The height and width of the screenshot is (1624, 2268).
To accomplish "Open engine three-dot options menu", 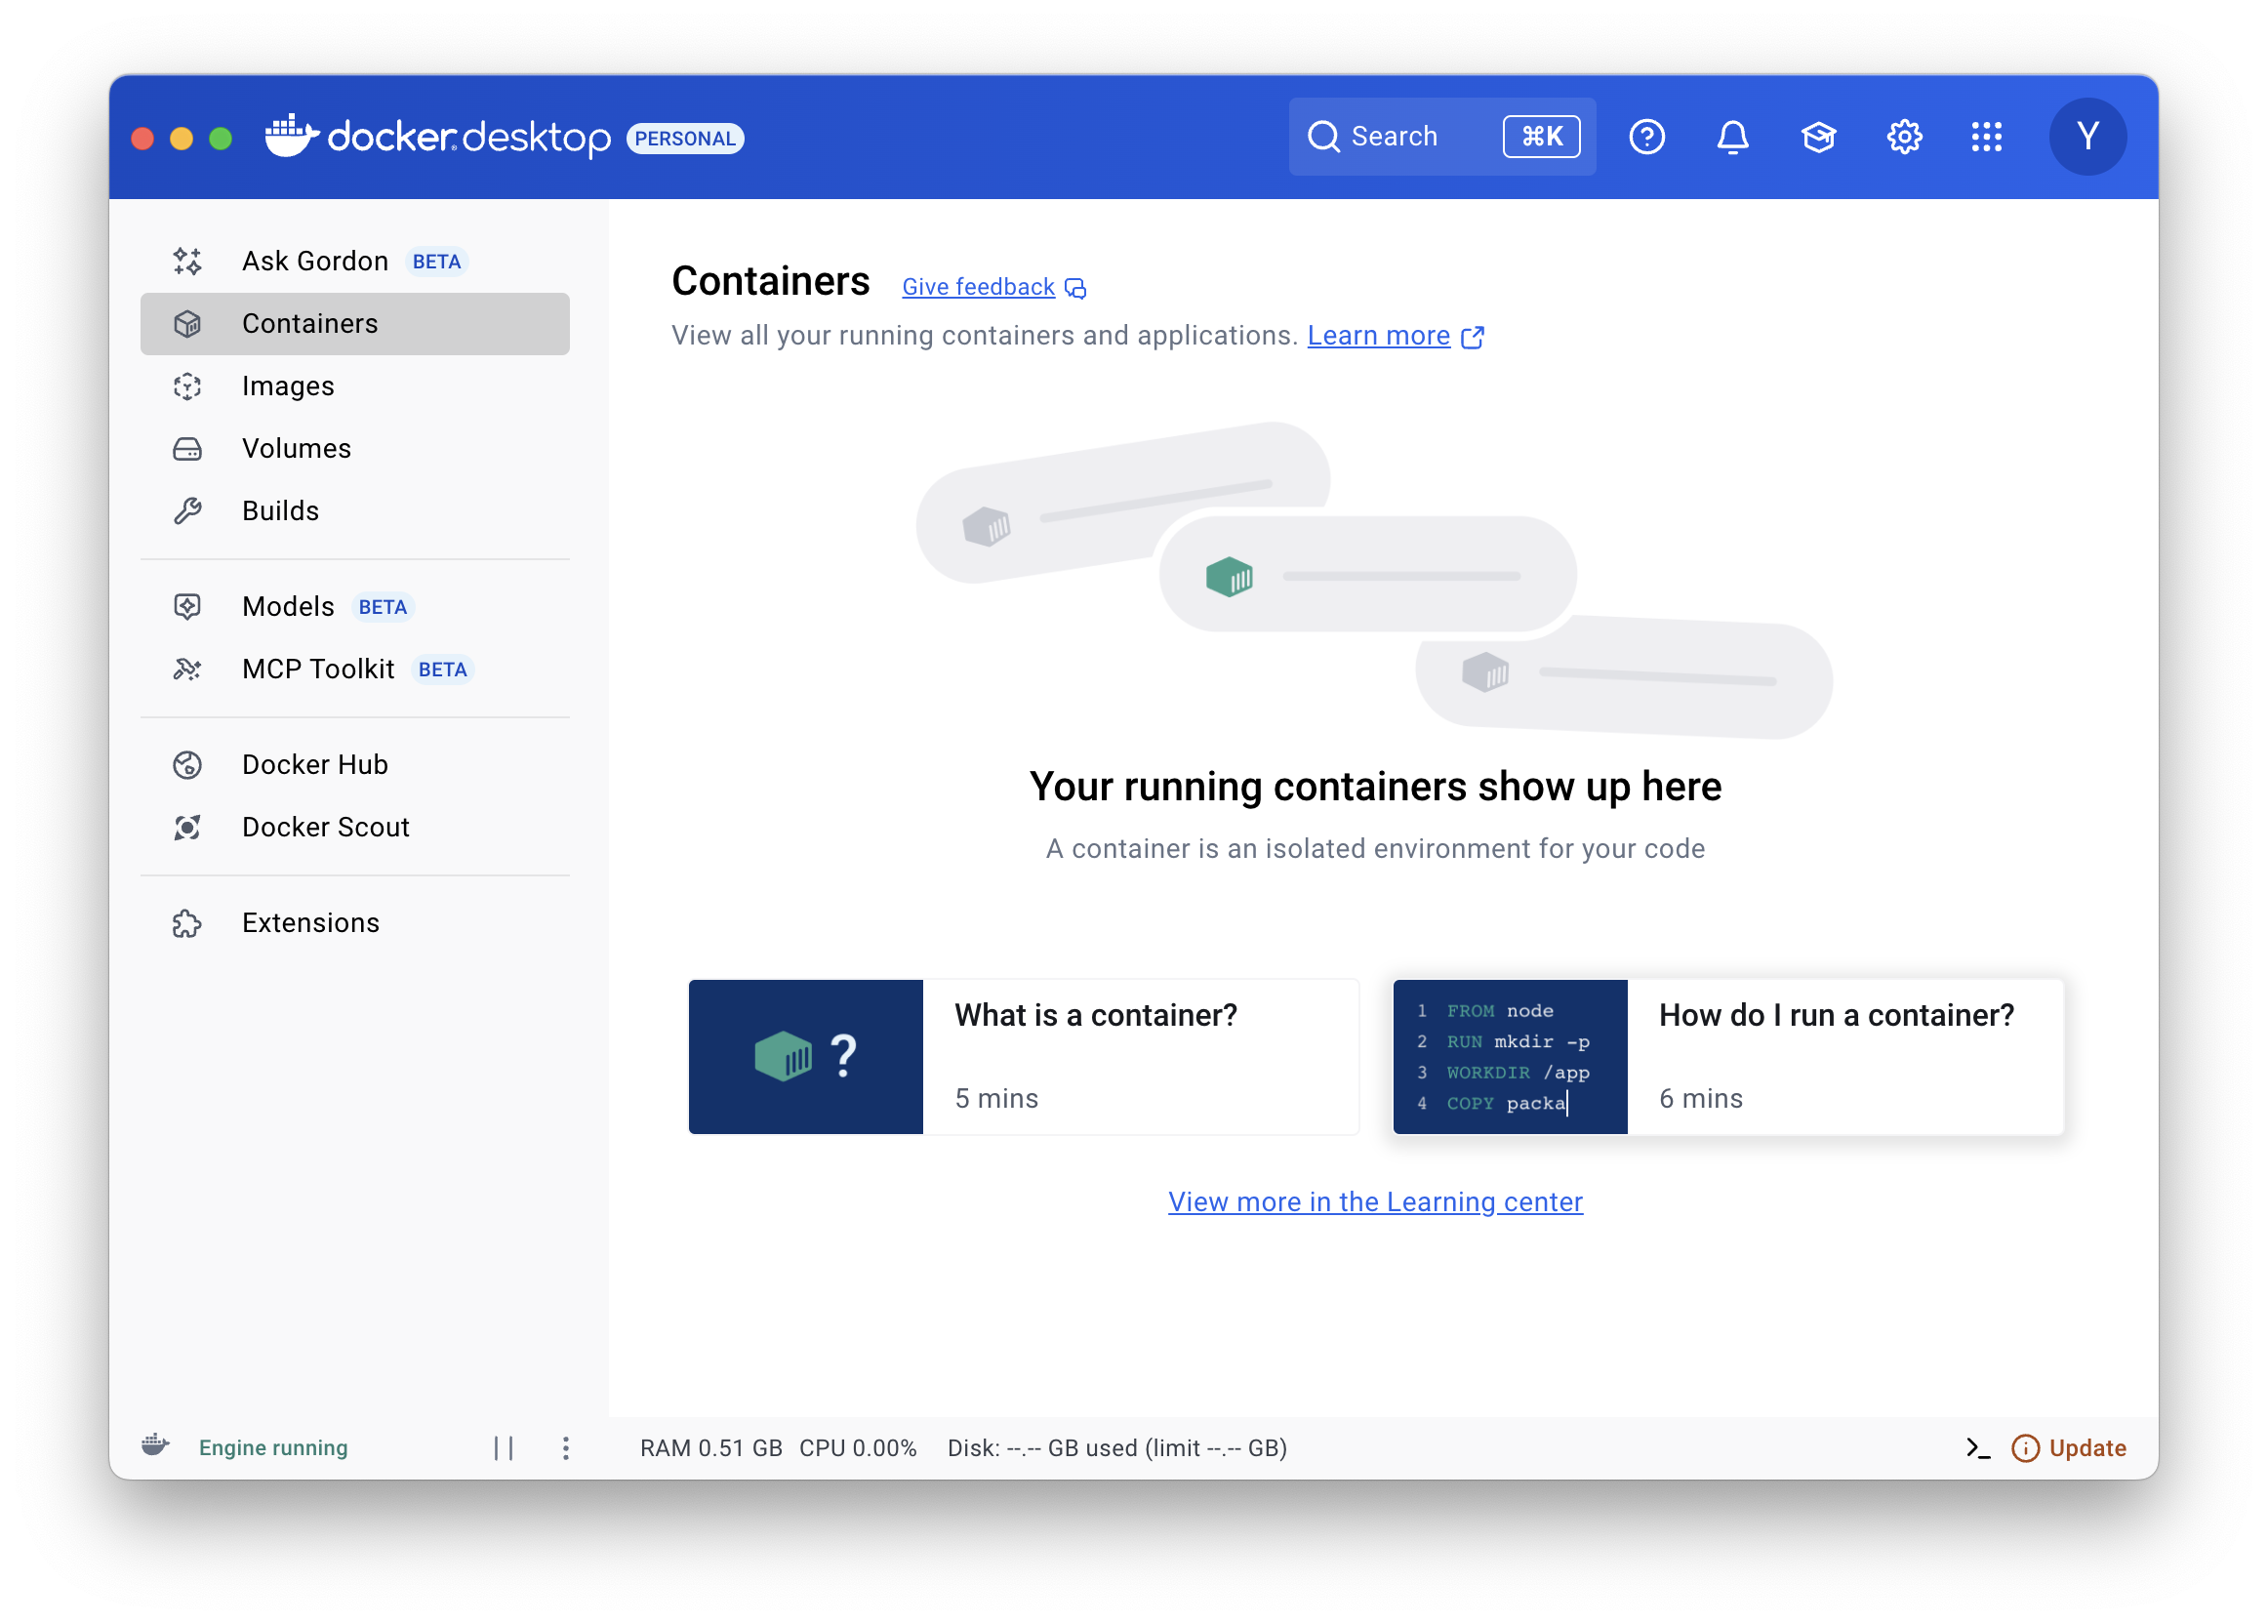I will click(x=565, y=1447).
